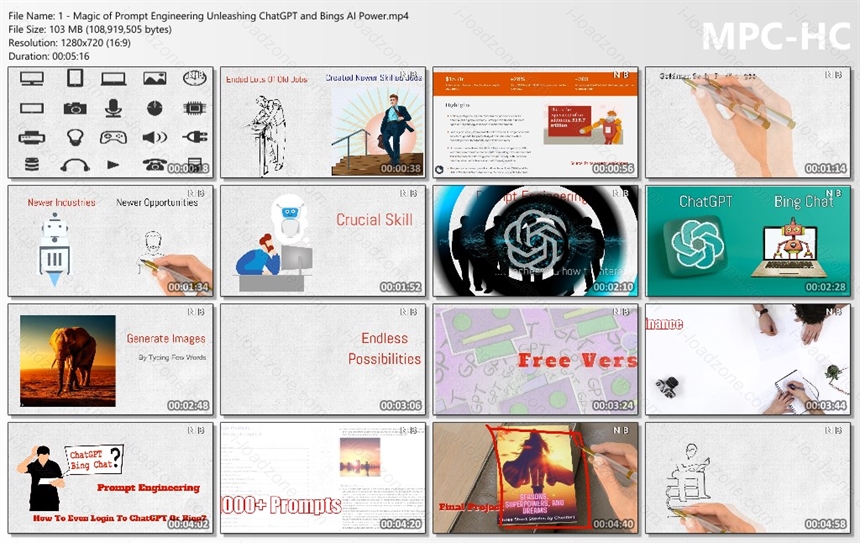Click the microphone icon
Image resolution: width=860 pixels, height=543 pixels.
tap(113, 108)
